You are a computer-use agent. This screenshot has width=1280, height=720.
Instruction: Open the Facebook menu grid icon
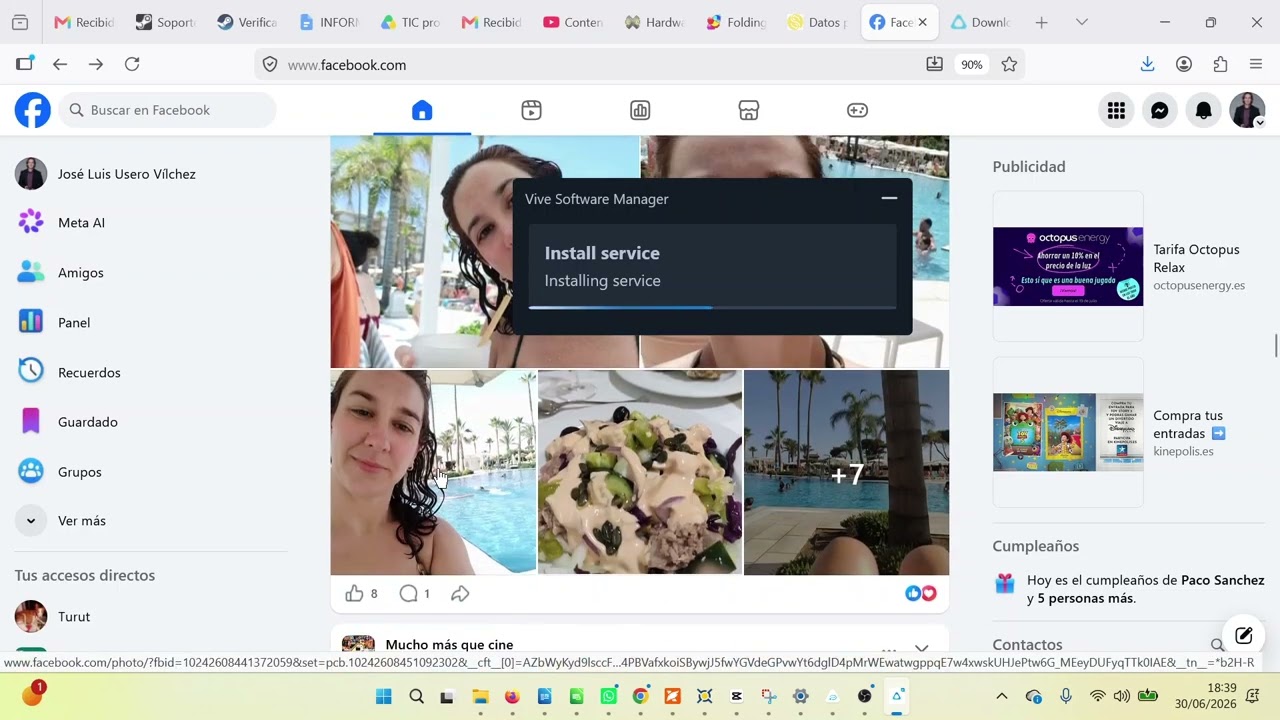(x=1116, y=110)
